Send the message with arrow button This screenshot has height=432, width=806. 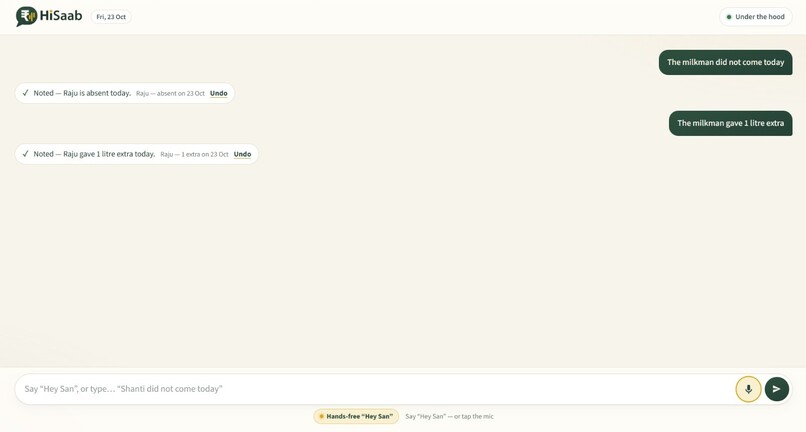pos(777,389)
